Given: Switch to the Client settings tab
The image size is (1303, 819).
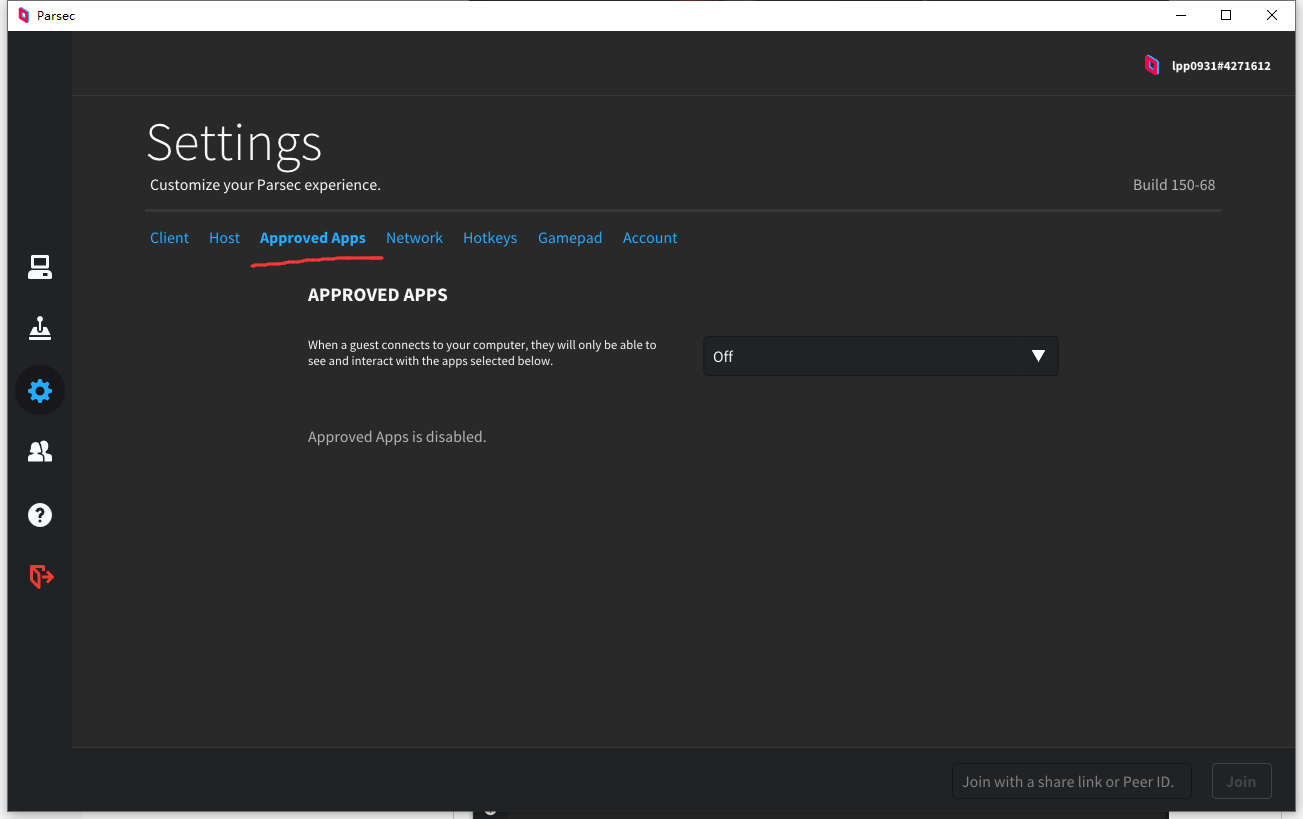Looking at the screenshot, I should click(169, 238).
